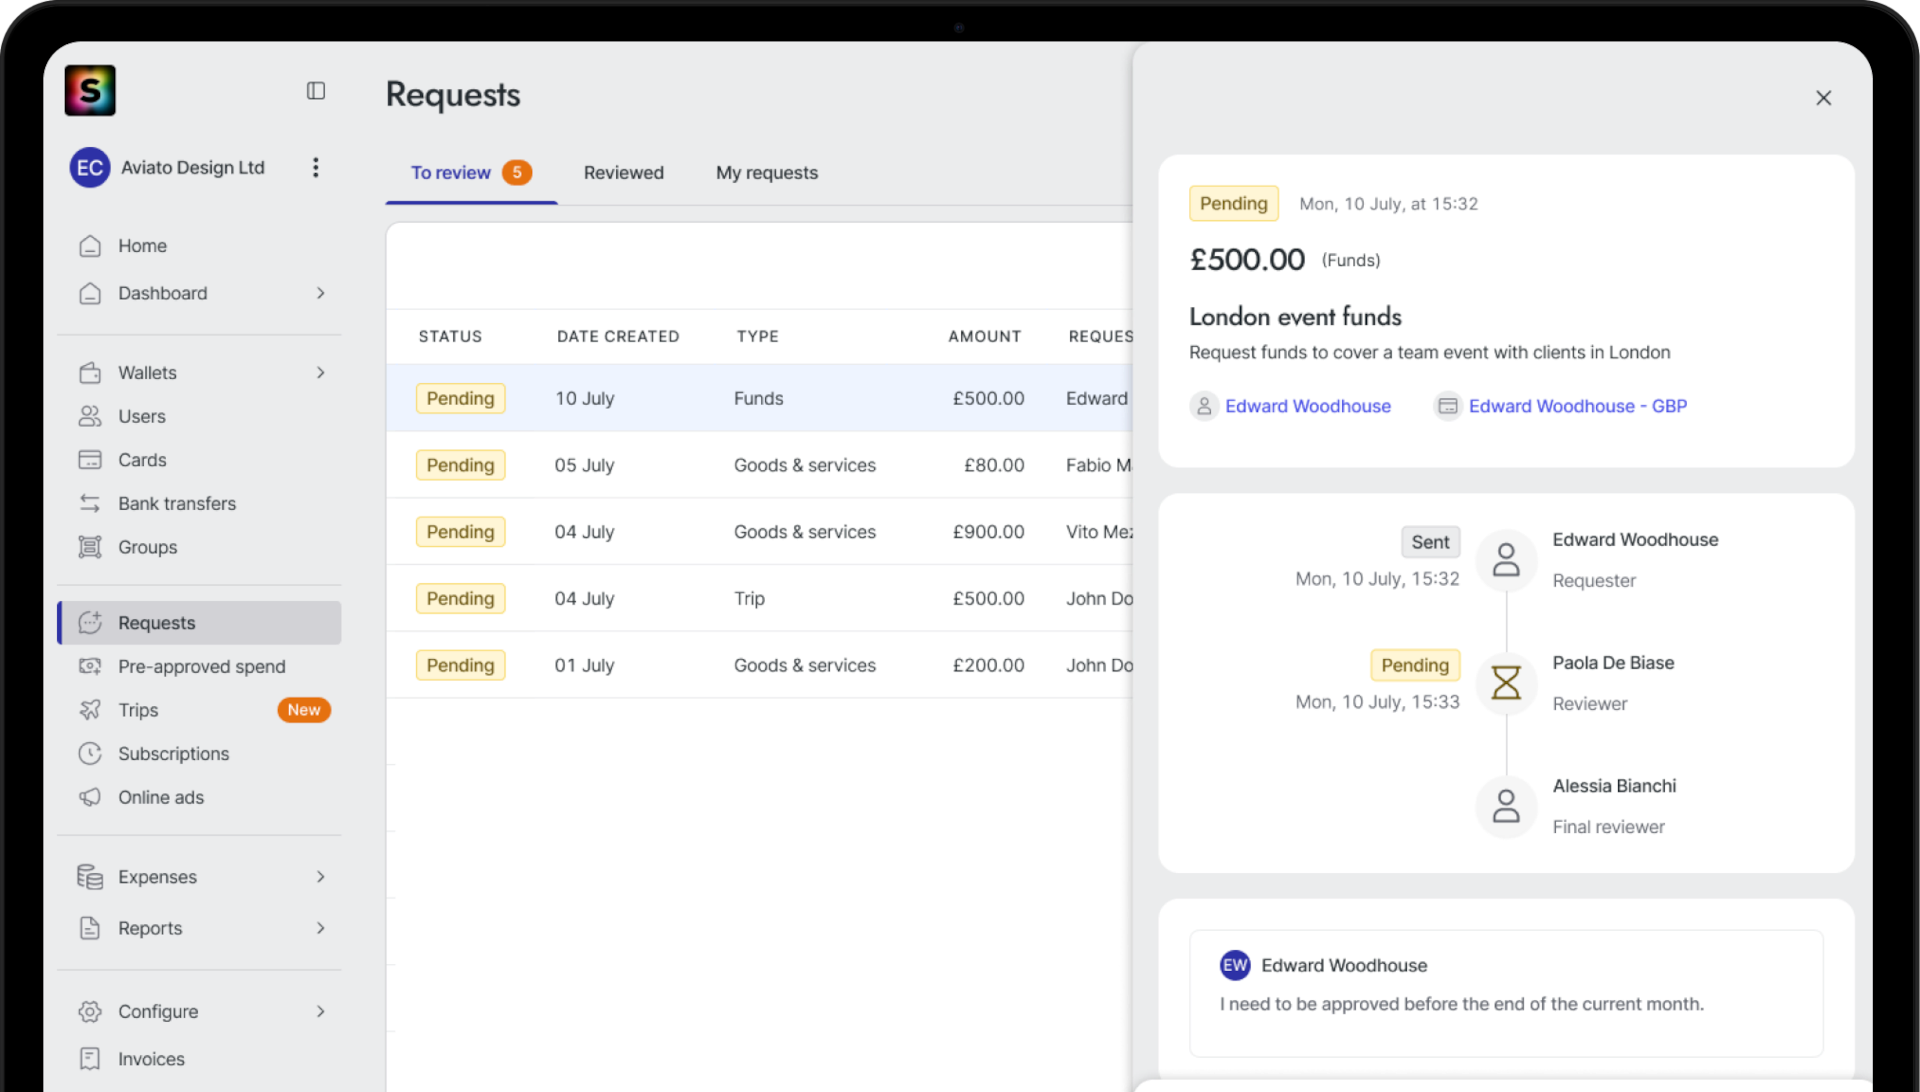Select the Bank transfers icon
This screenshot has width=1920, height=1092.
point(90,503)
